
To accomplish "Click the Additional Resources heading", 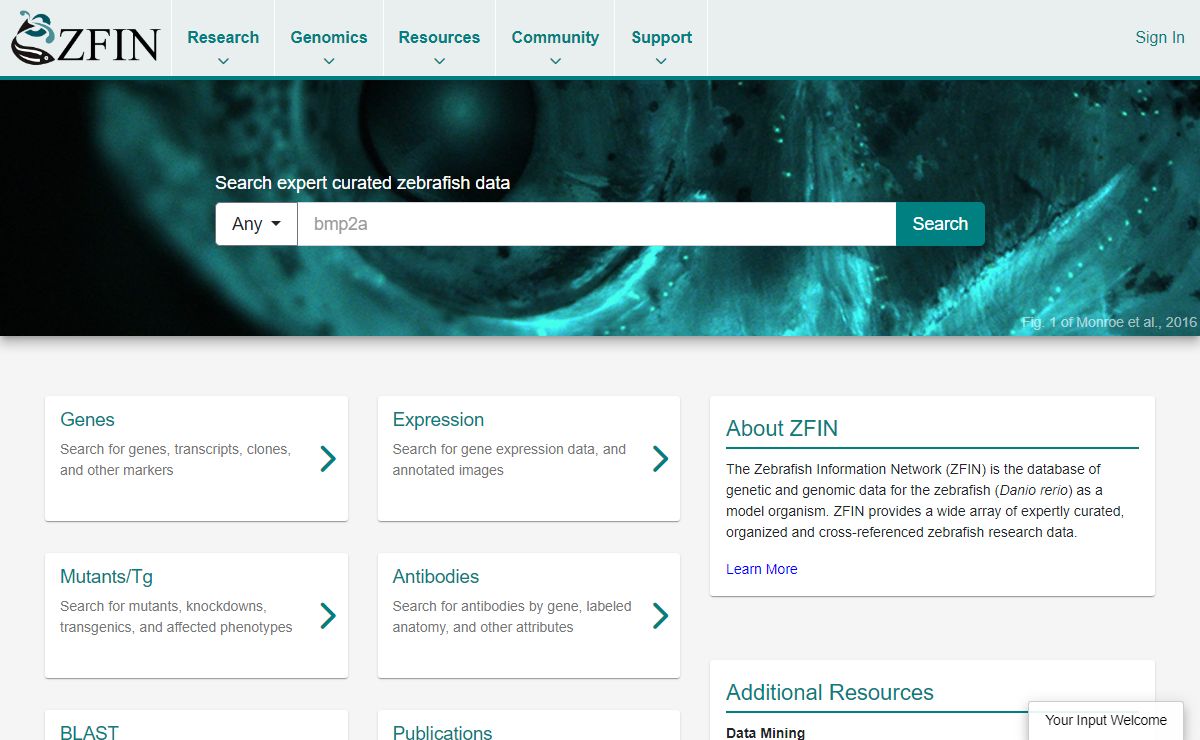I will point(830,692).
